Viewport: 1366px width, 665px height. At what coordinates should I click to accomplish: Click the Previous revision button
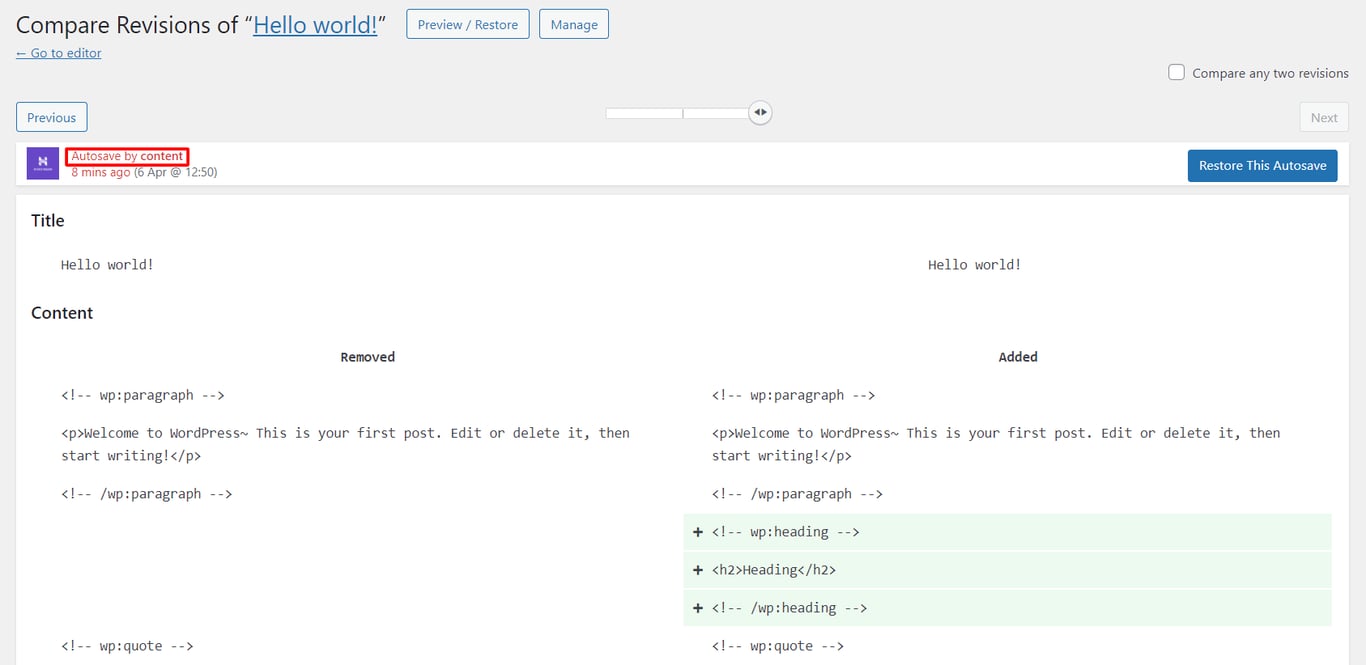pyautogui.click(x=51, y=117)
